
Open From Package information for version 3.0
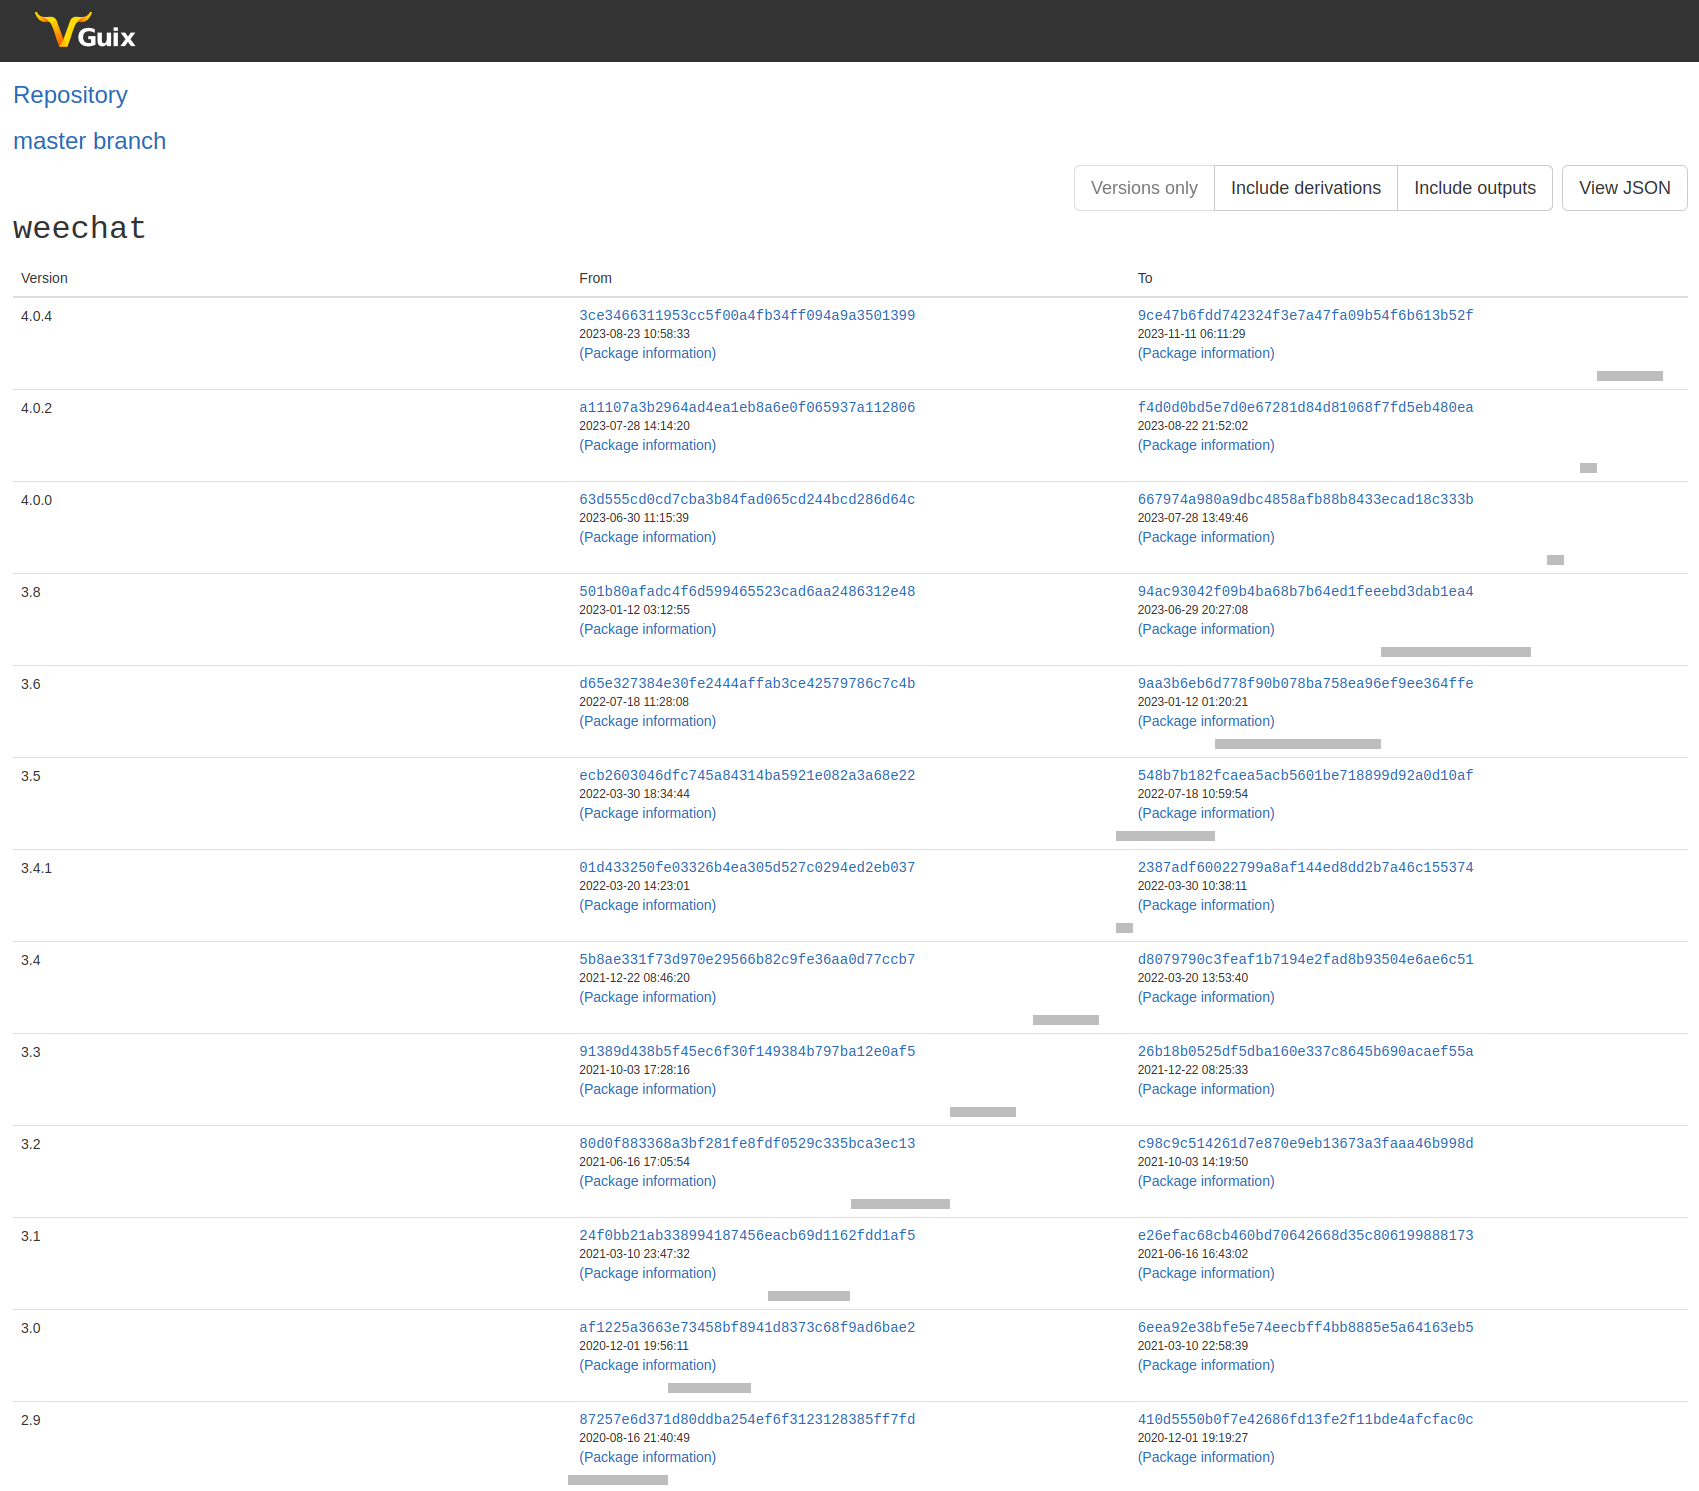point(647,1365)
